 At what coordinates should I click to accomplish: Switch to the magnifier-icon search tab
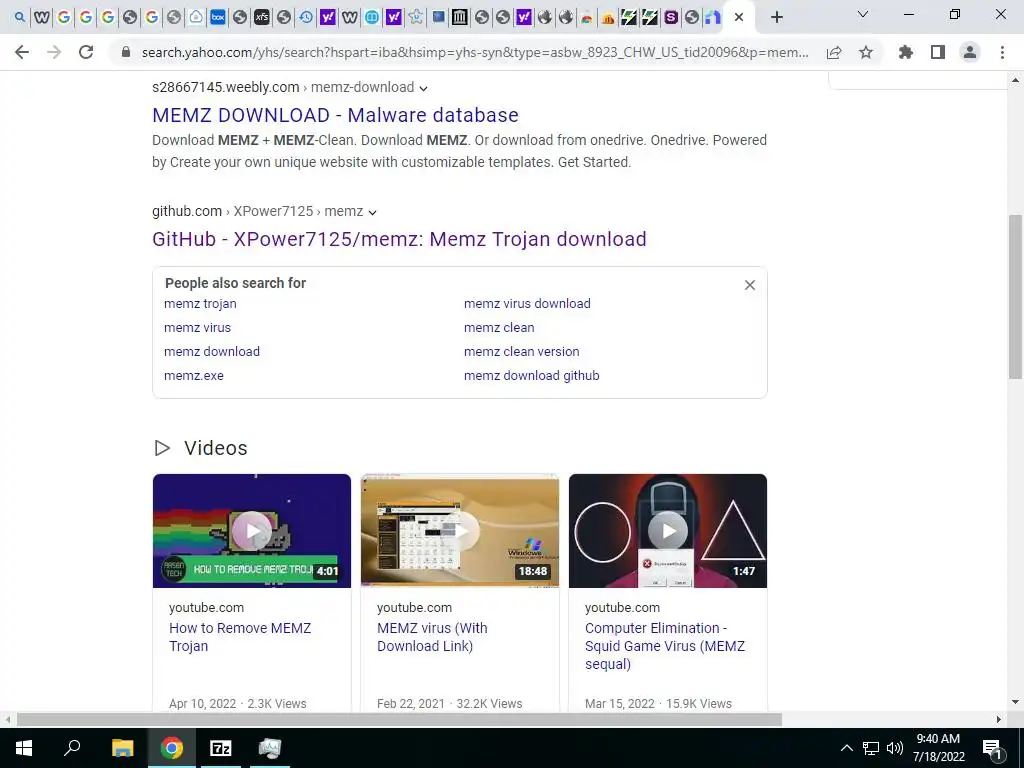[20, 18]
